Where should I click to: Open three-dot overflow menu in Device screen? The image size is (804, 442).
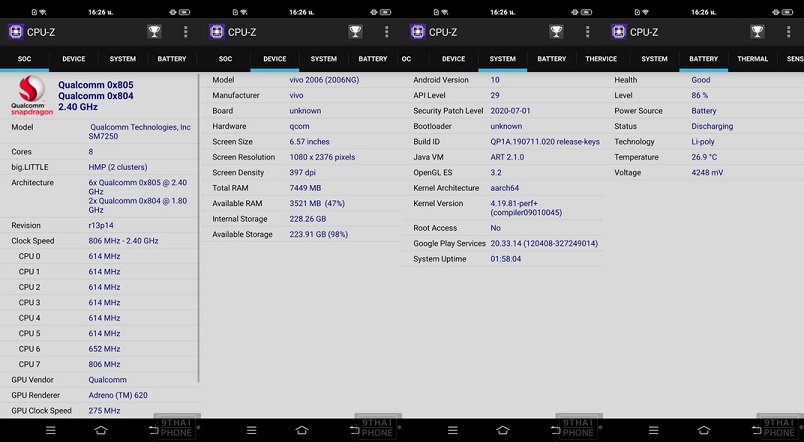(x=387, y=32)
